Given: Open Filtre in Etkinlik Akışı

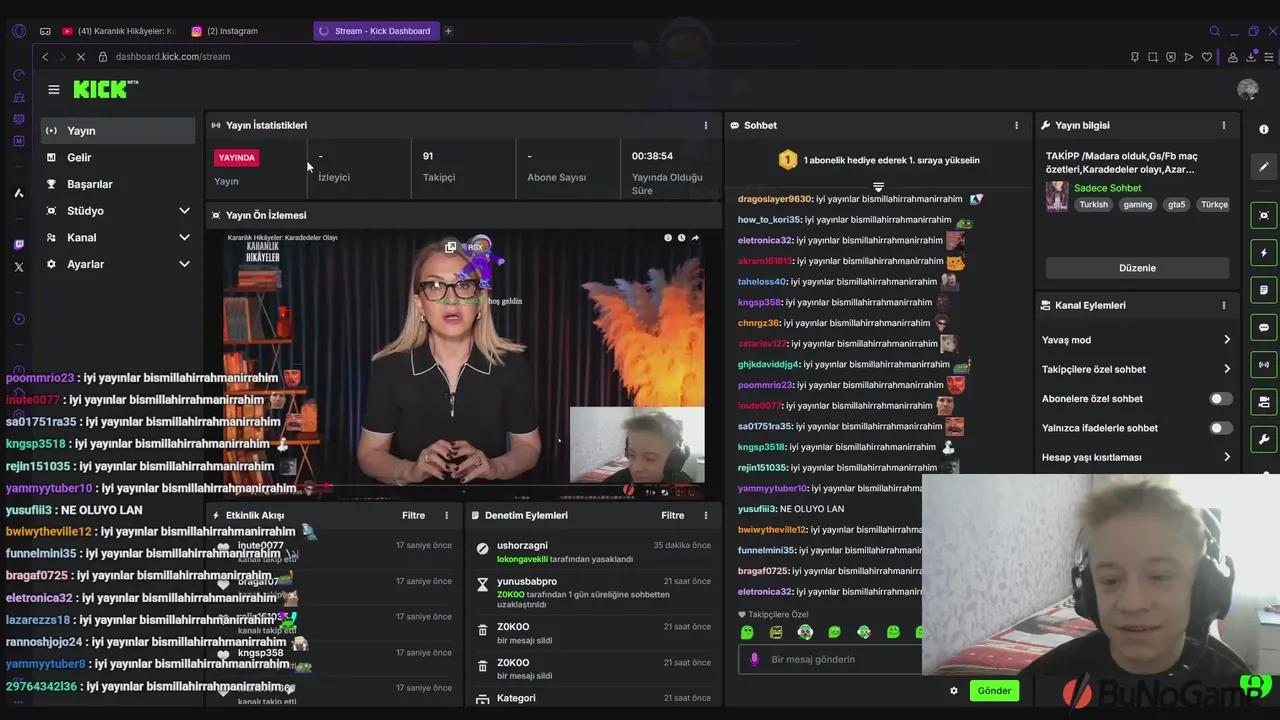Looking at the screenshot, I should (x=414, y=515).
